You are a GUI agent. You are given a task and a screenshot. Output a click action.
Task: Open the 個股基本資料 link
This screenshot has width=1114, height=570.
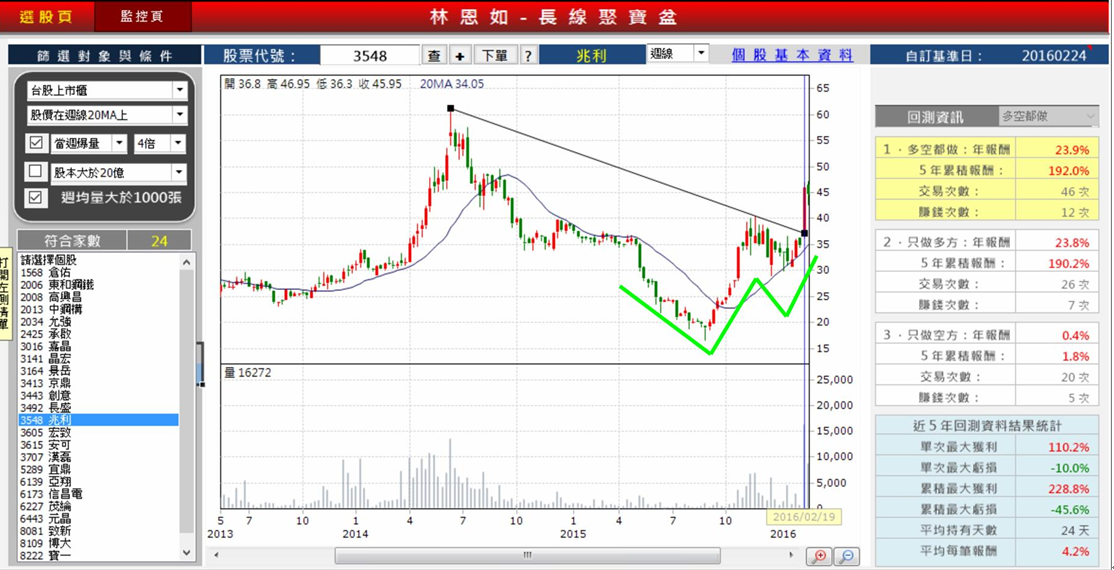pos(791,56)
